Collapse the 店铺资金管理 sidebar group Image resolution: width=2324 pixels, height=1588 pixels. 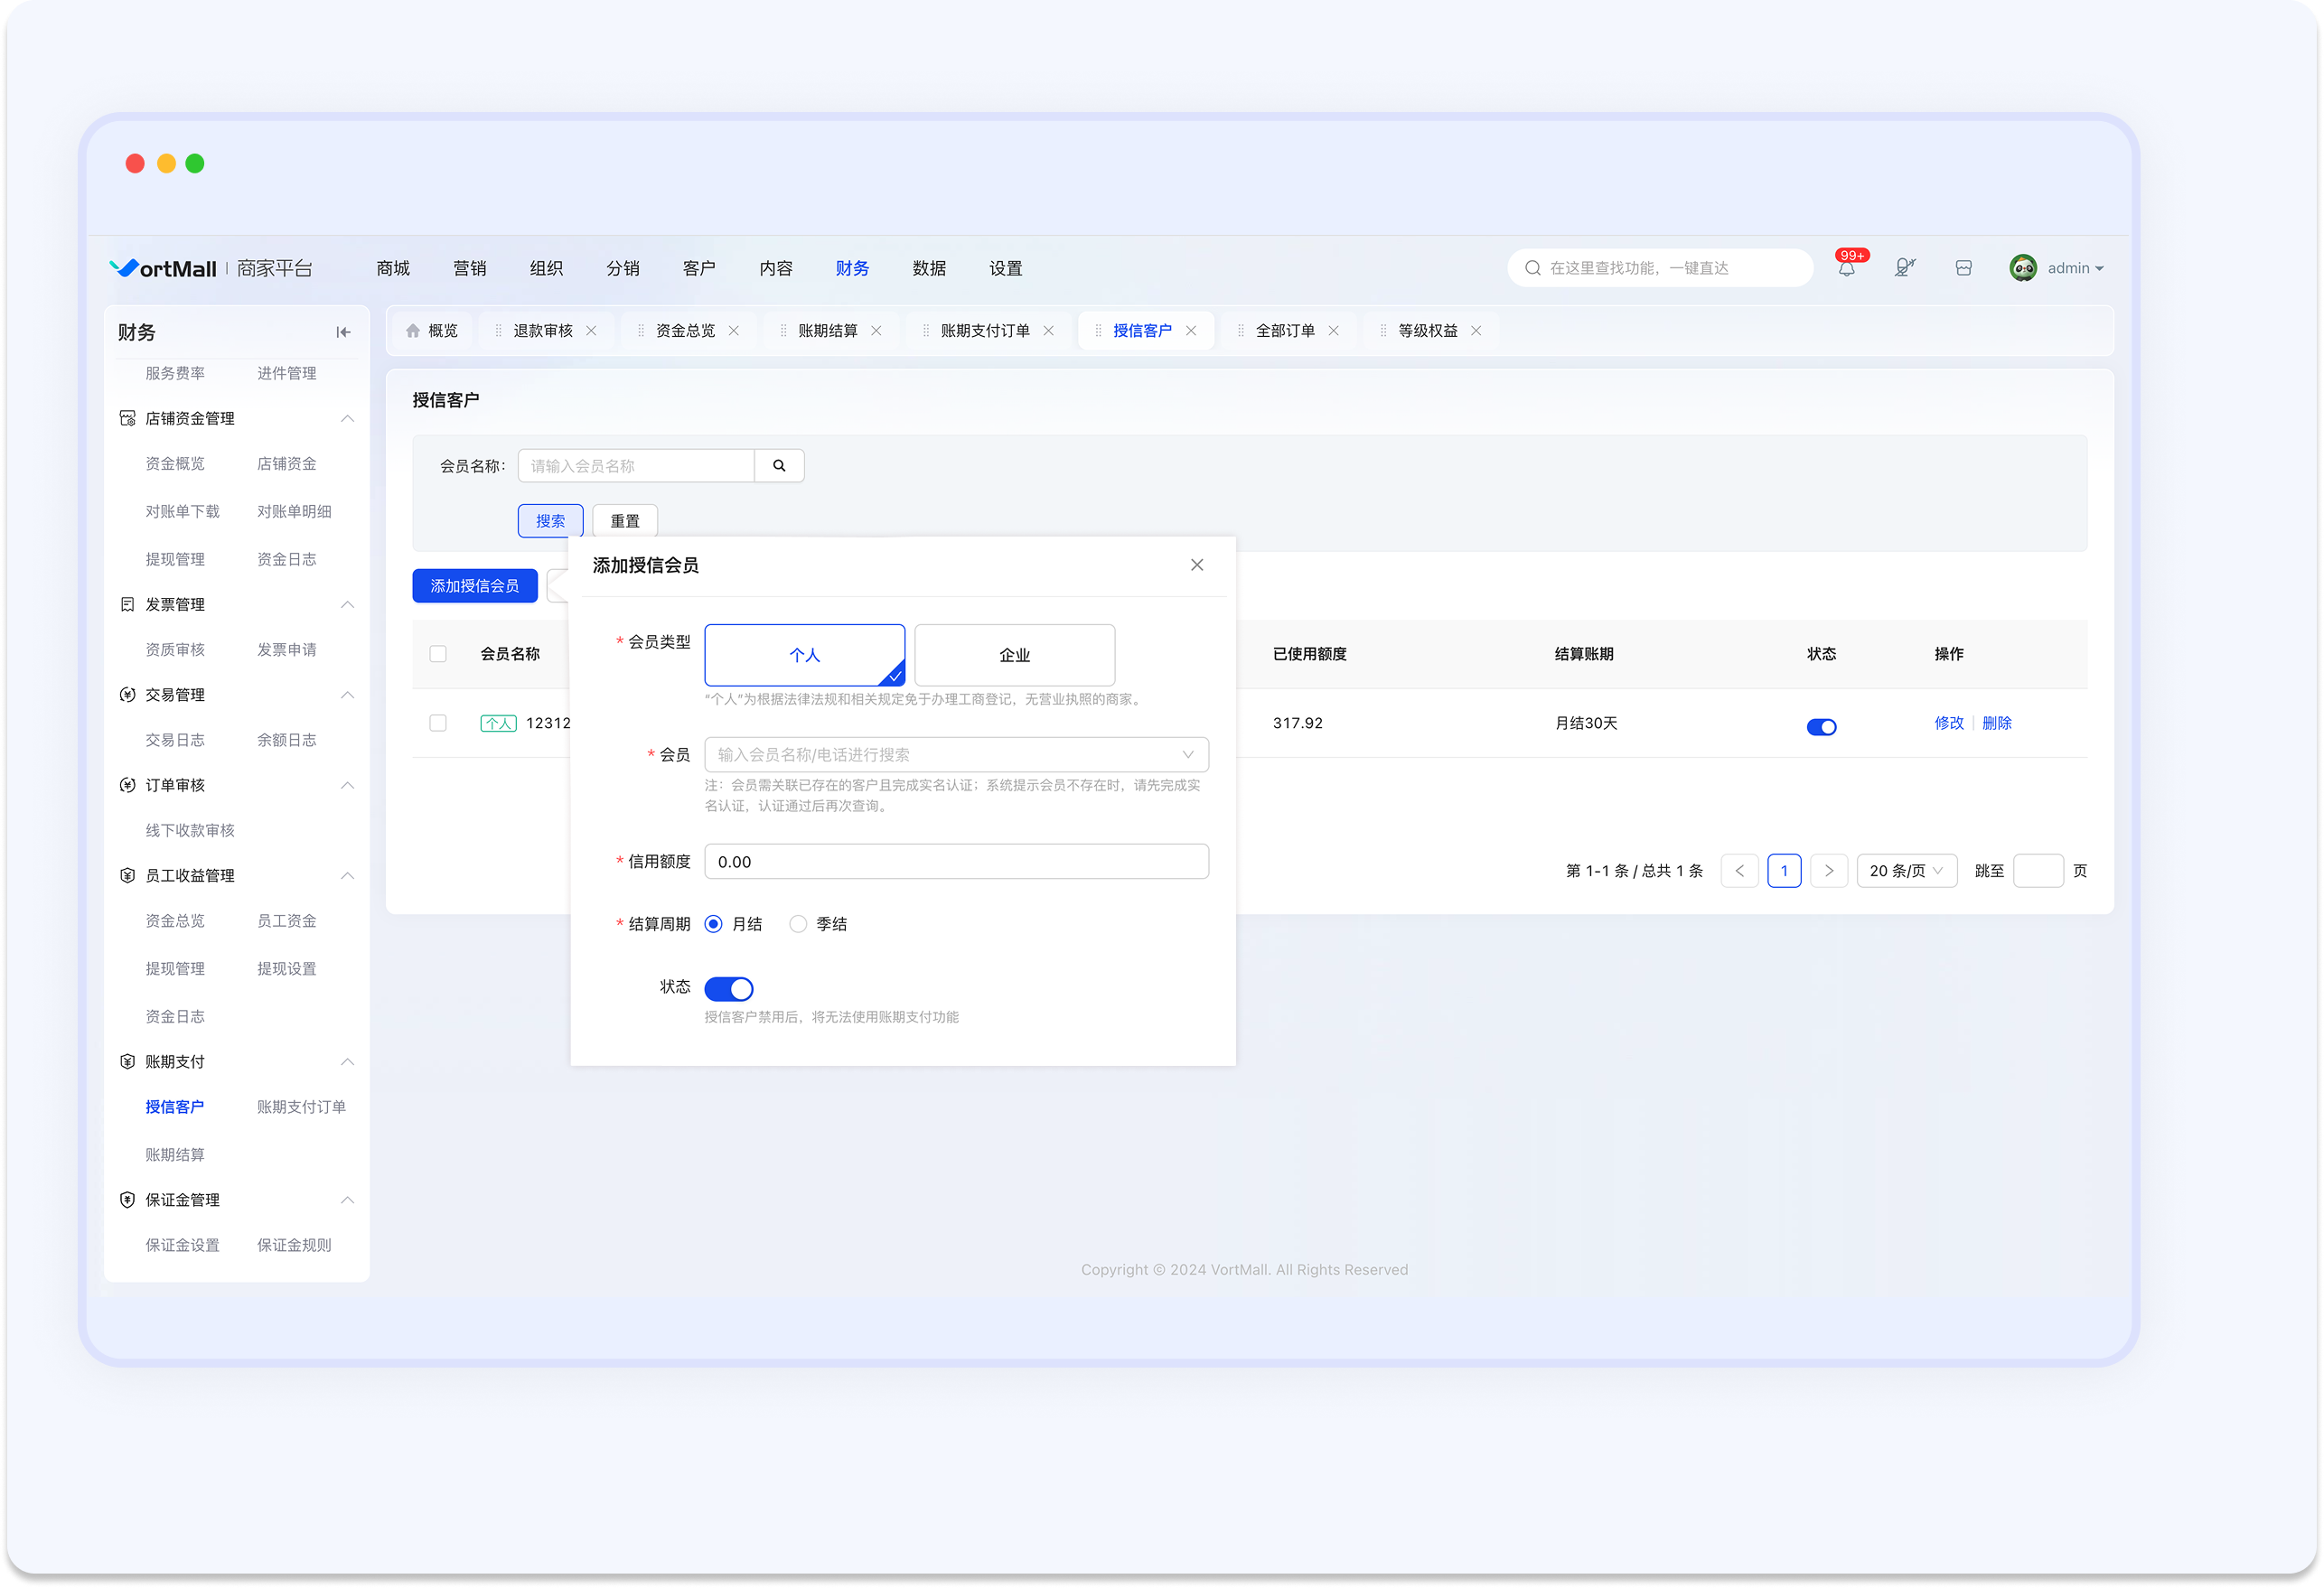(x=347, y=418)
